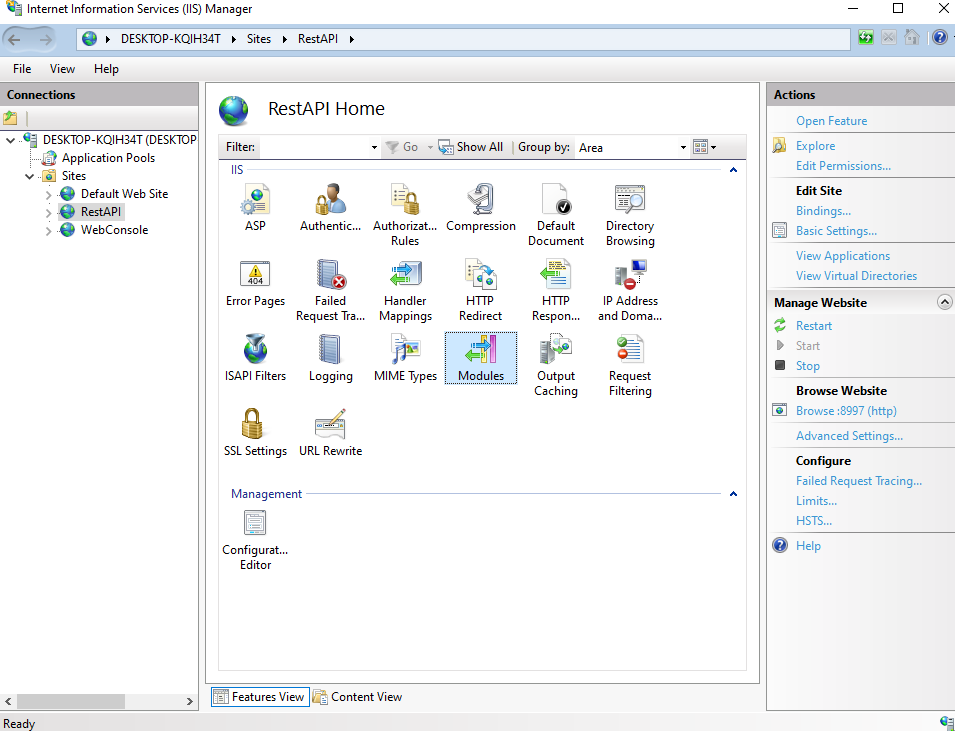The width and height of the screenshot is (955, 731).
Task: Open the Logging feature
Action: tap(330, 358)
